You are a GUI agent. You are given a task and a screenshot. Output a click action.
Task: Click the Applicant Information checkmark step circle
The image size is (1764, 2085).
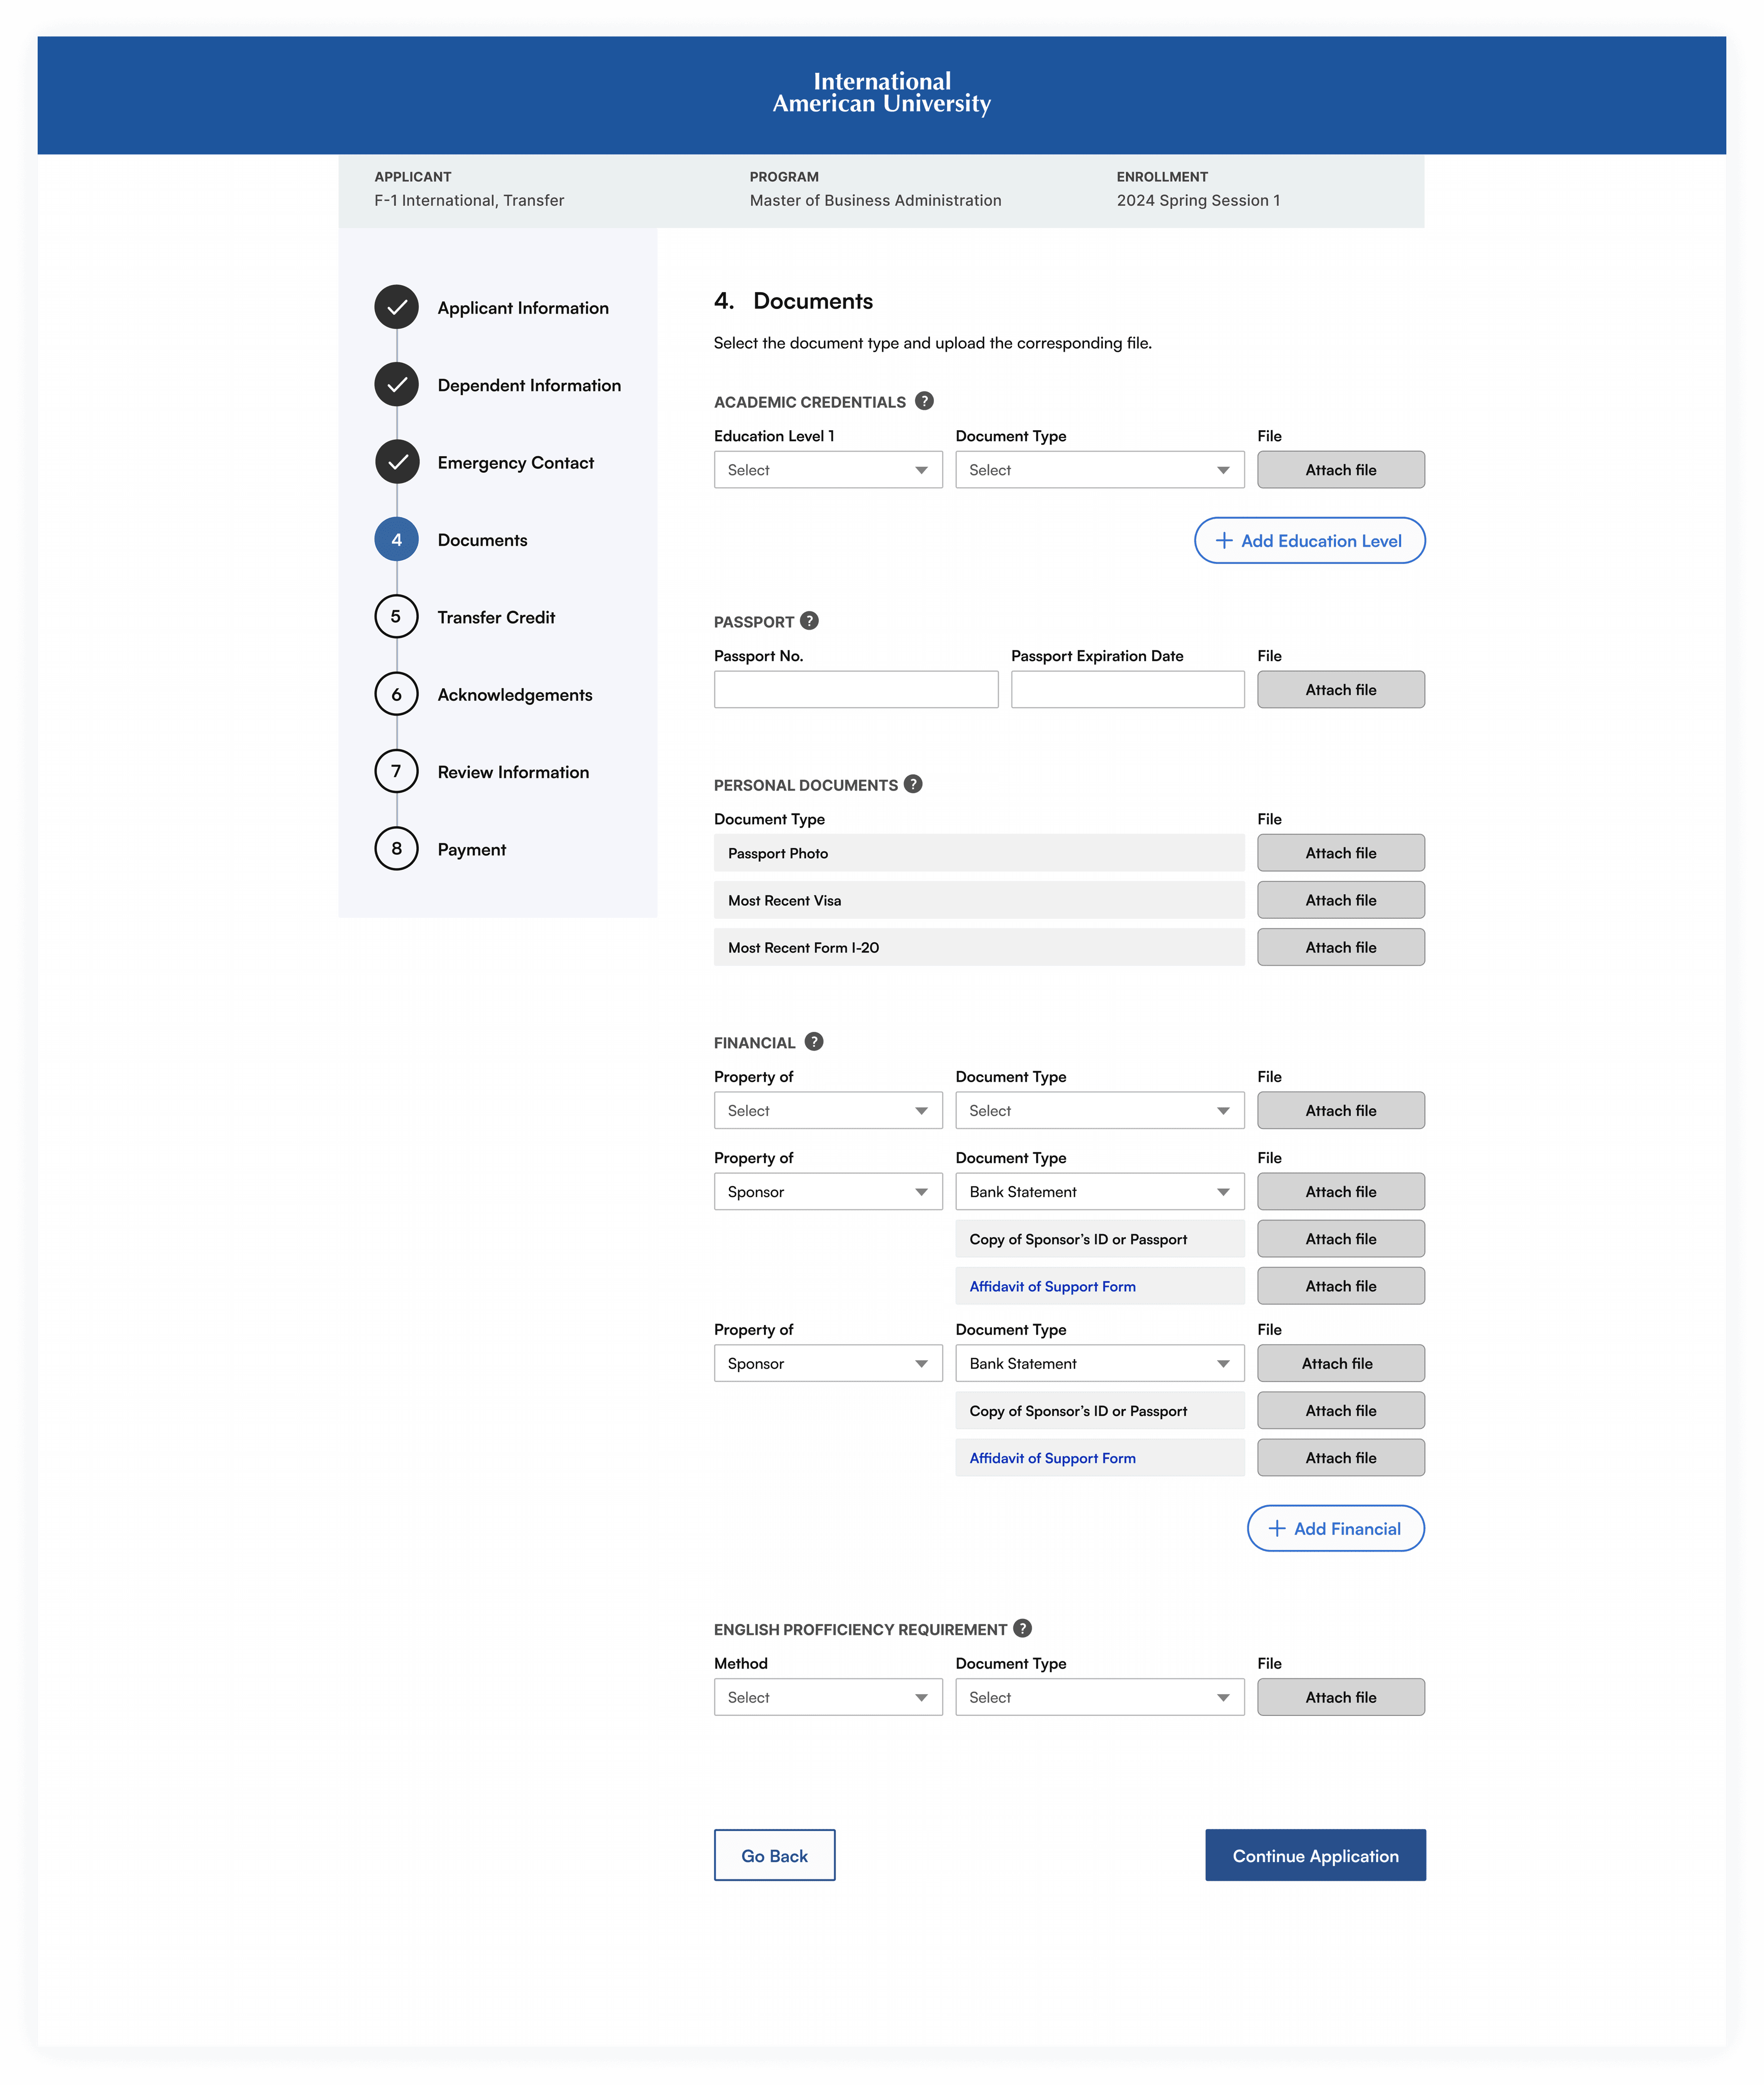[397, 307]
